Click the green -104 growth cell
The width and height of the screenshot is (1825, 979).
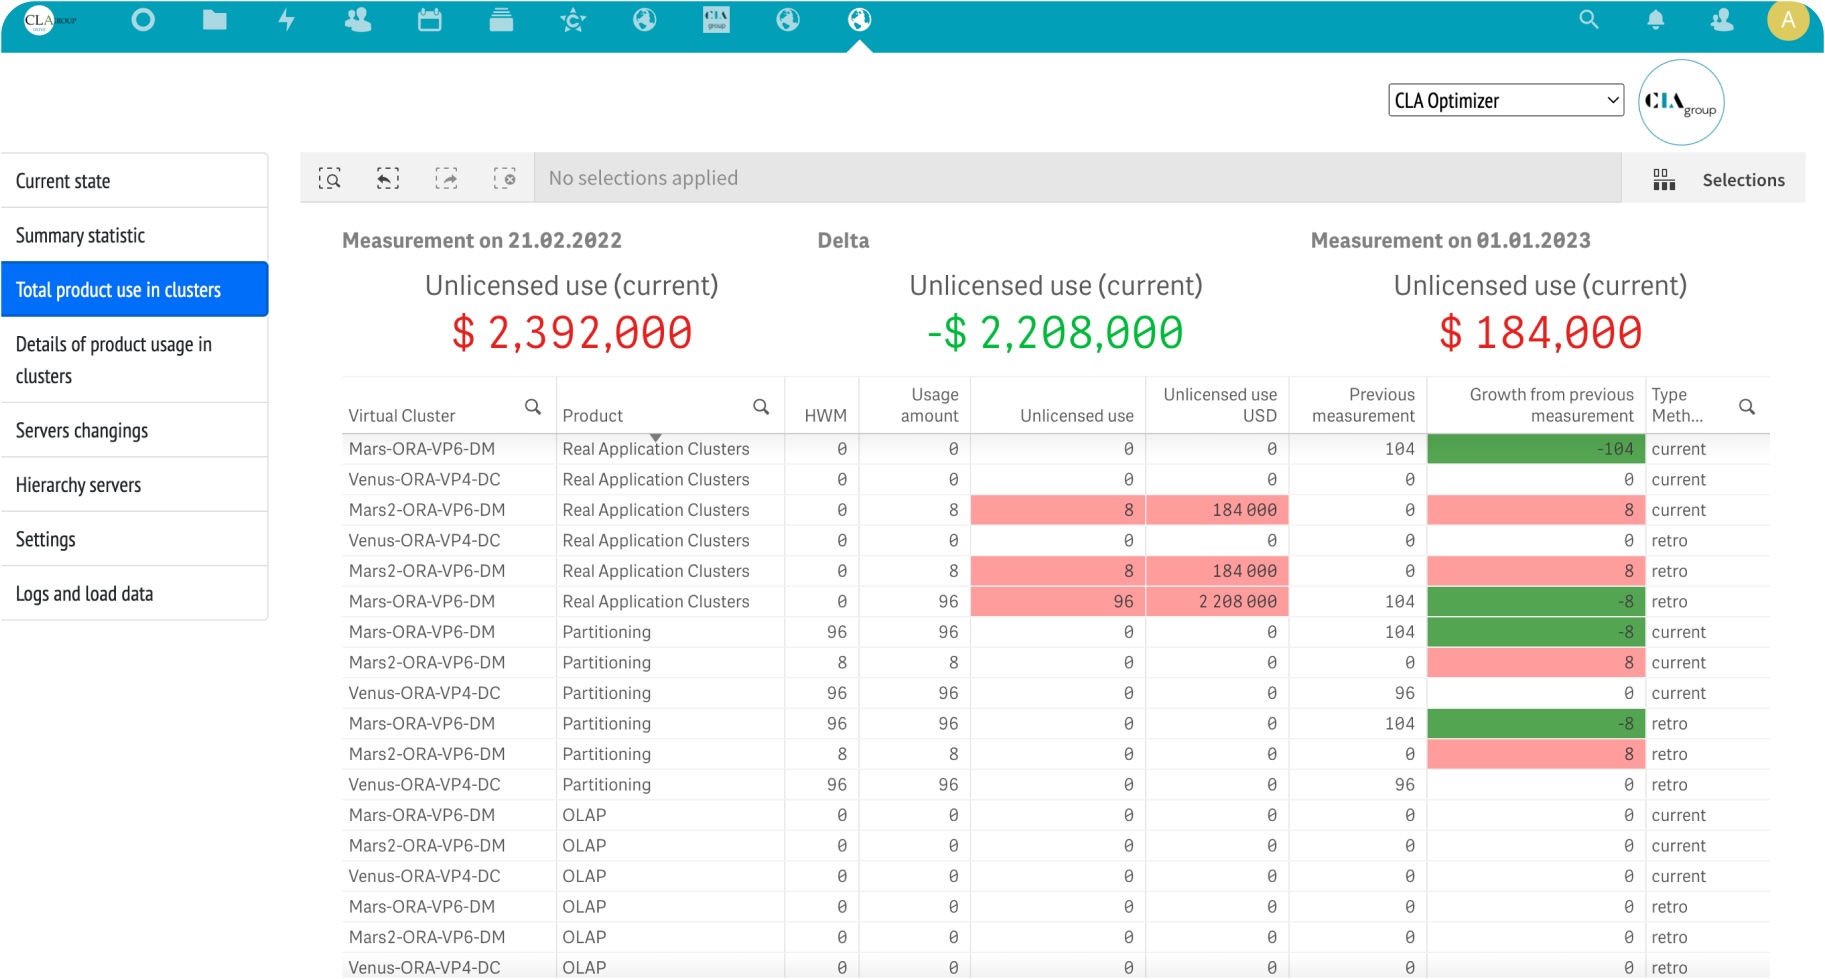[1535, 449]
